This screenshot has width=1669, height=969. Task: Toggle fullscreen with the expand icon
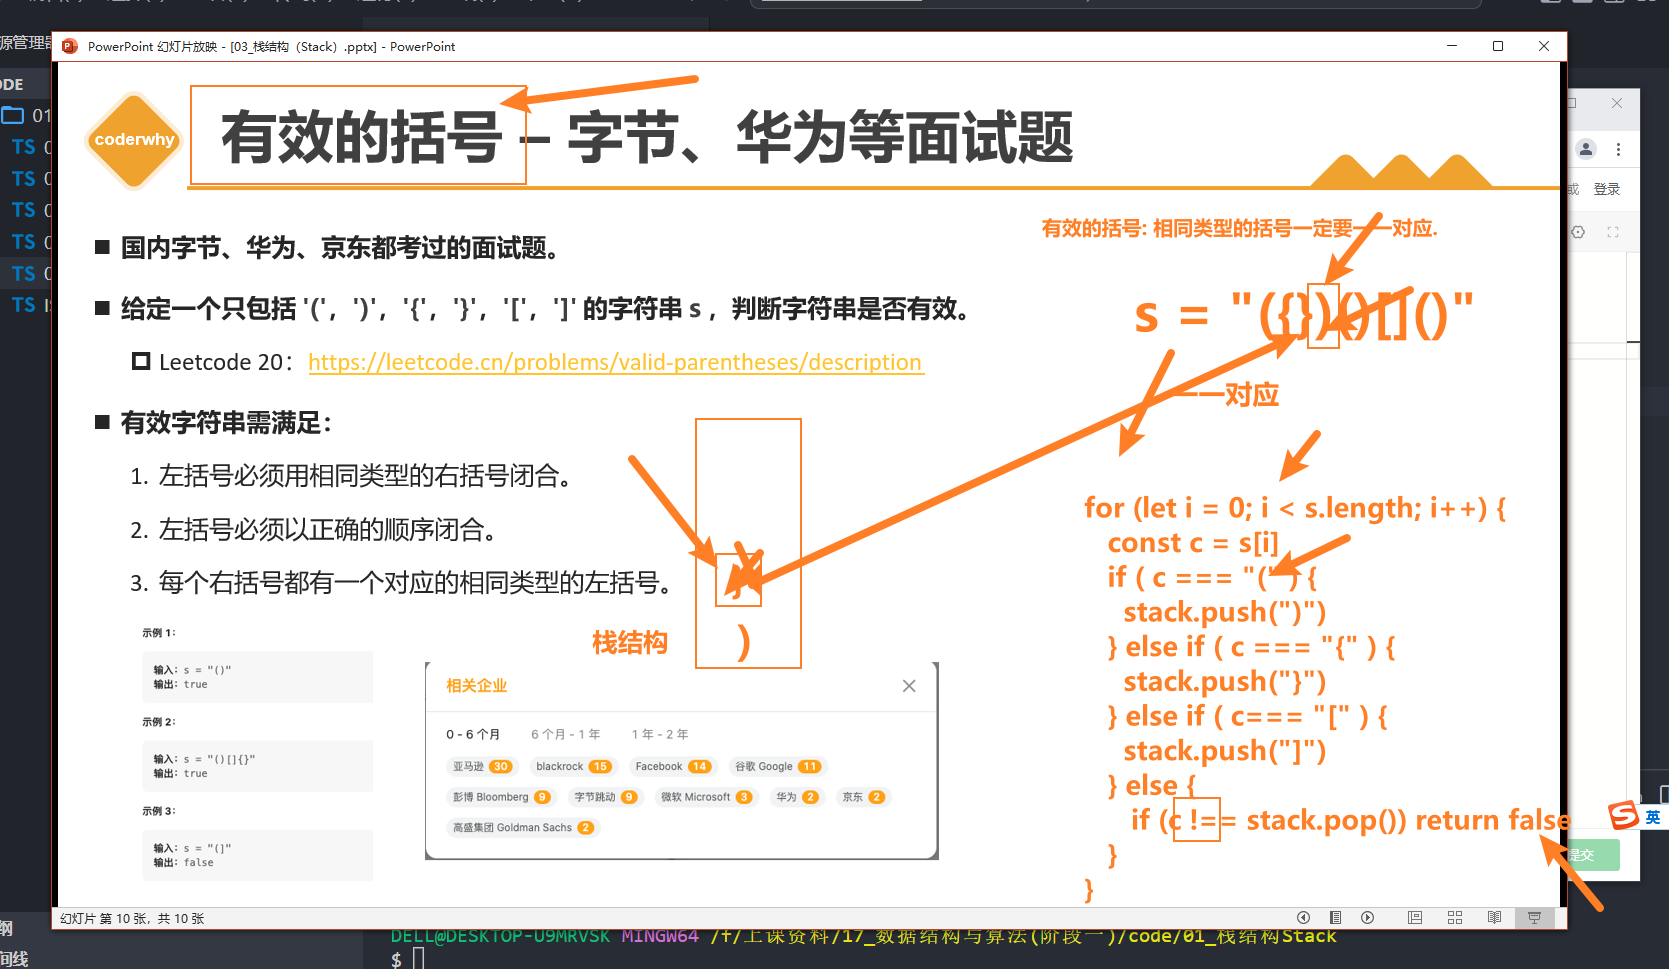pyautogui.click(x=1613, y=231)
